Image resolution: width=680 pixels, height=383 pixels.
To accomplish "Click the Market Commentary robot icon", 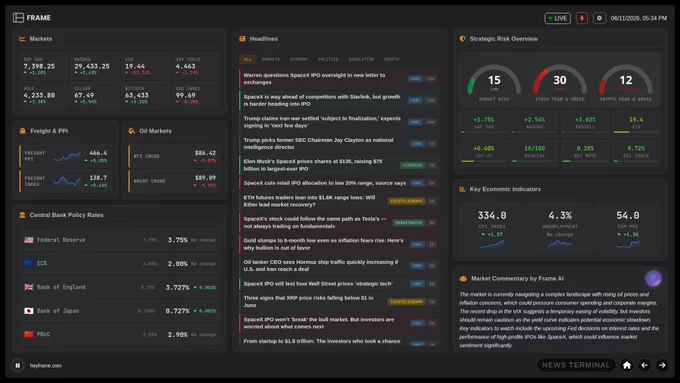I will (463, 278).
